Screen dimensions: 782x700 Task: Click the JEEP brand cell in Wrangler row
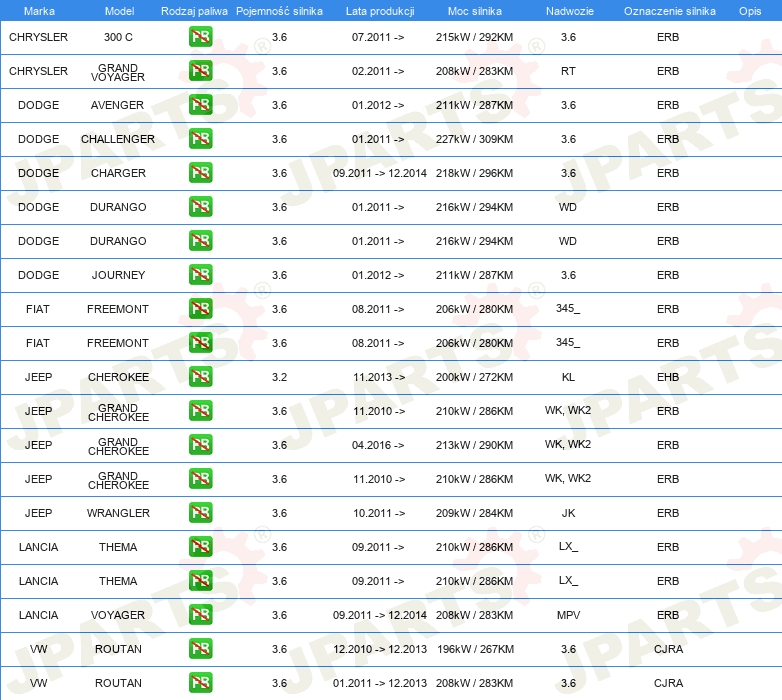click(38, 513)
